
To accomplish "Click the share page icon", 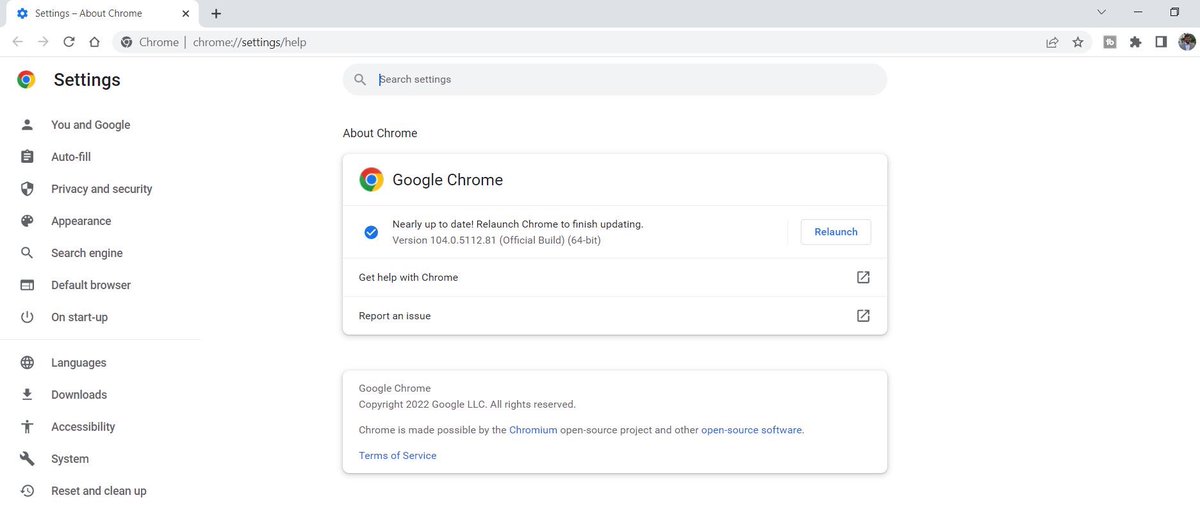I will 1052,42.
